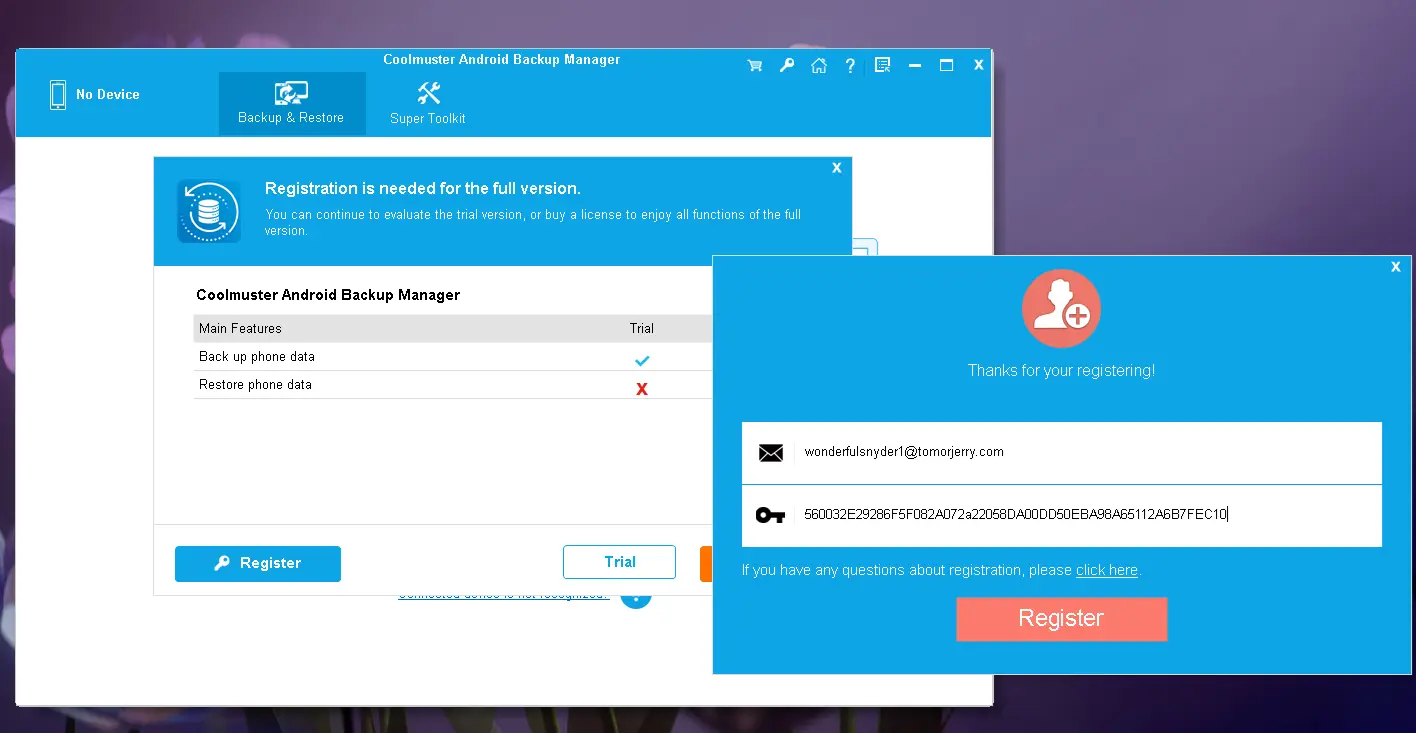The image size is (1416, 733).
Task: Open help via question mark icon
Action: (850, 66)
